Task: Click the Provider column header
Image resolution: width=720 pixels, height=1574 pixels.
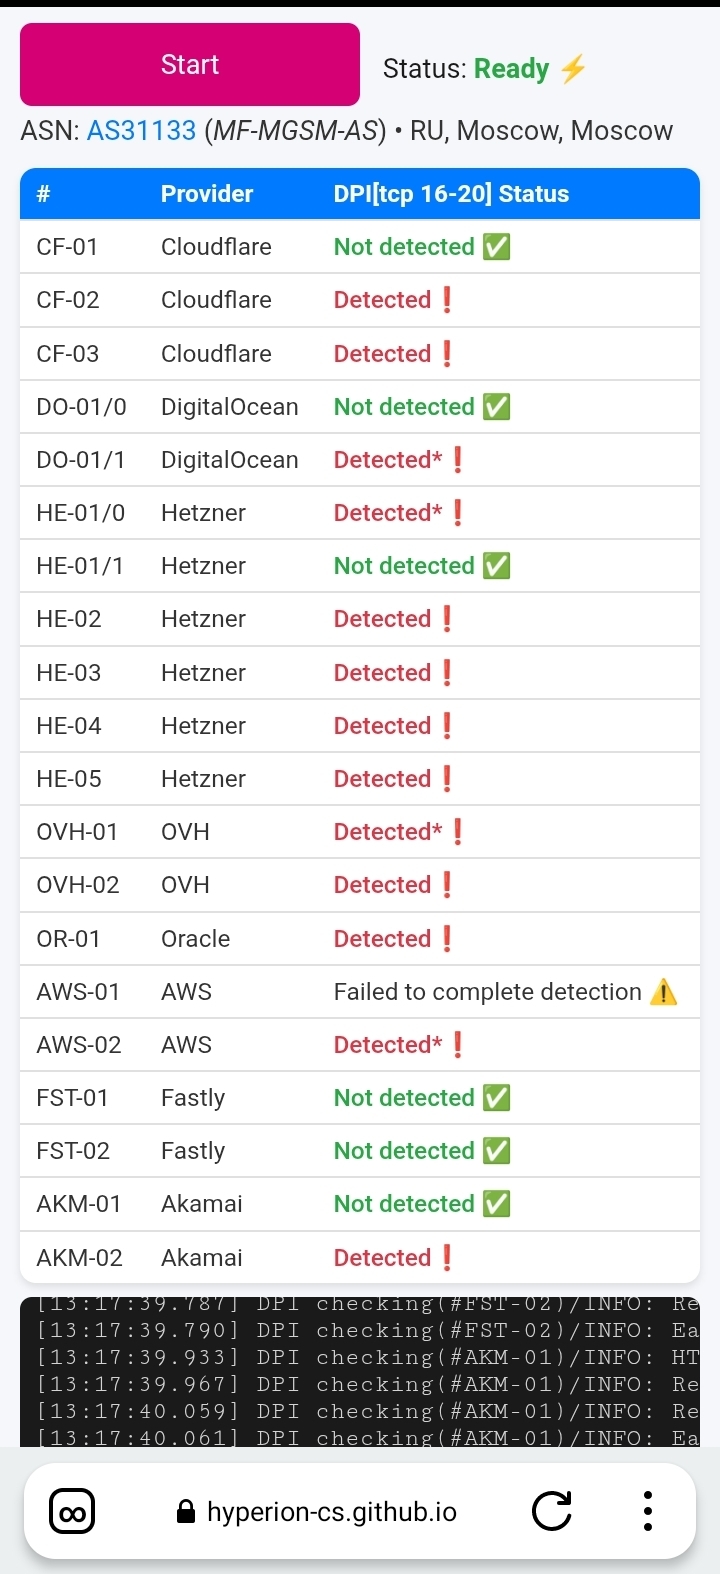Action: (x=207, y=194)
